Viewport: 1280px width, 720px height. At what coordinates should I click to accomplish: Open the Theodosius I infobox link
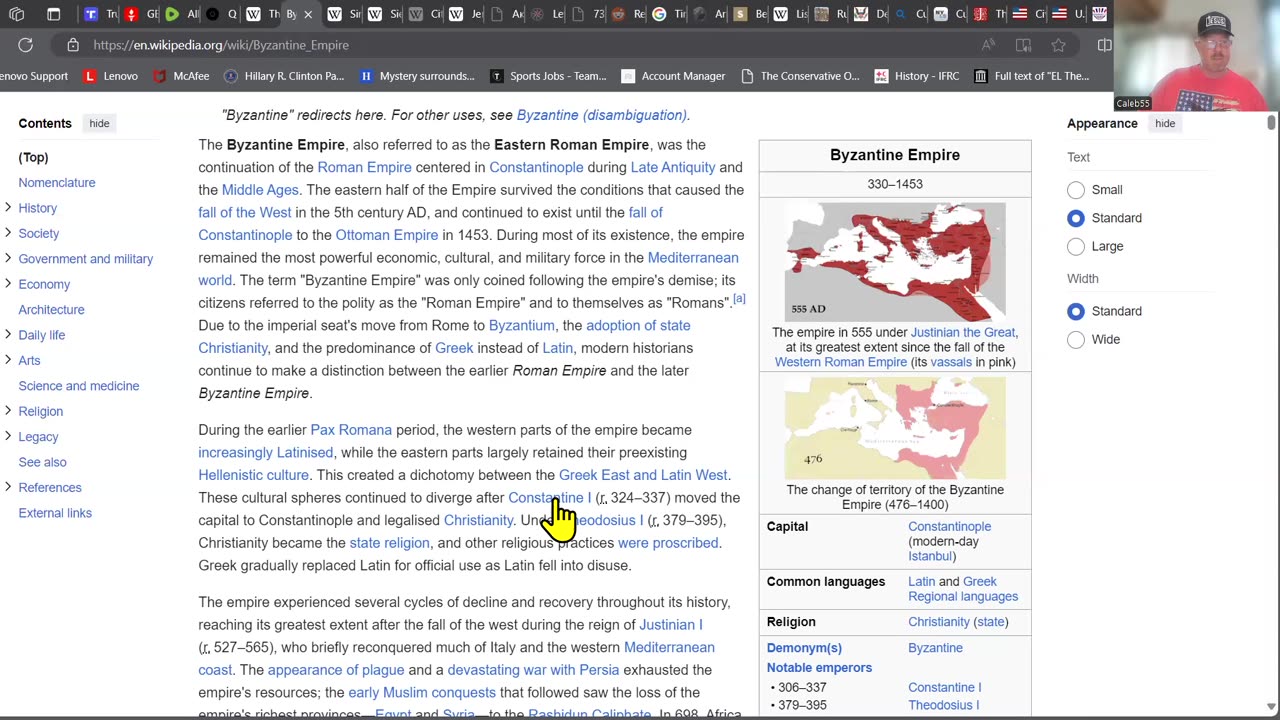[x=943, y=705]
